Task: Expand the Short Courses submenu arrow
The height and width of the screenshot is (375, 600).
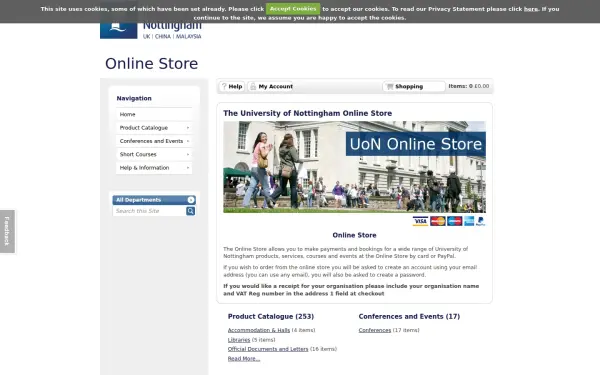Action: tap(188, 155)
